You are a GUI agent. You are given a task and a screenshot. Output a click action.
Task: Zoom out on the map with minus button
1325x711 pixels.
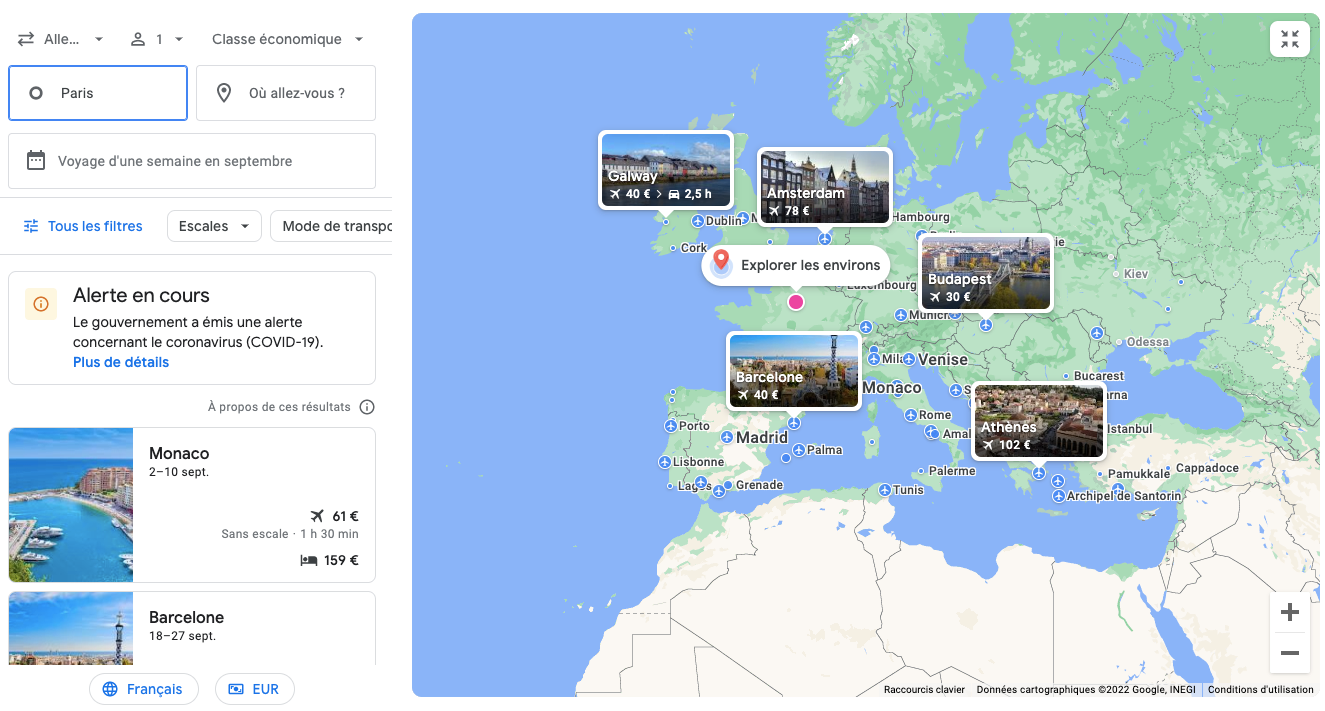coord(1290,653)
